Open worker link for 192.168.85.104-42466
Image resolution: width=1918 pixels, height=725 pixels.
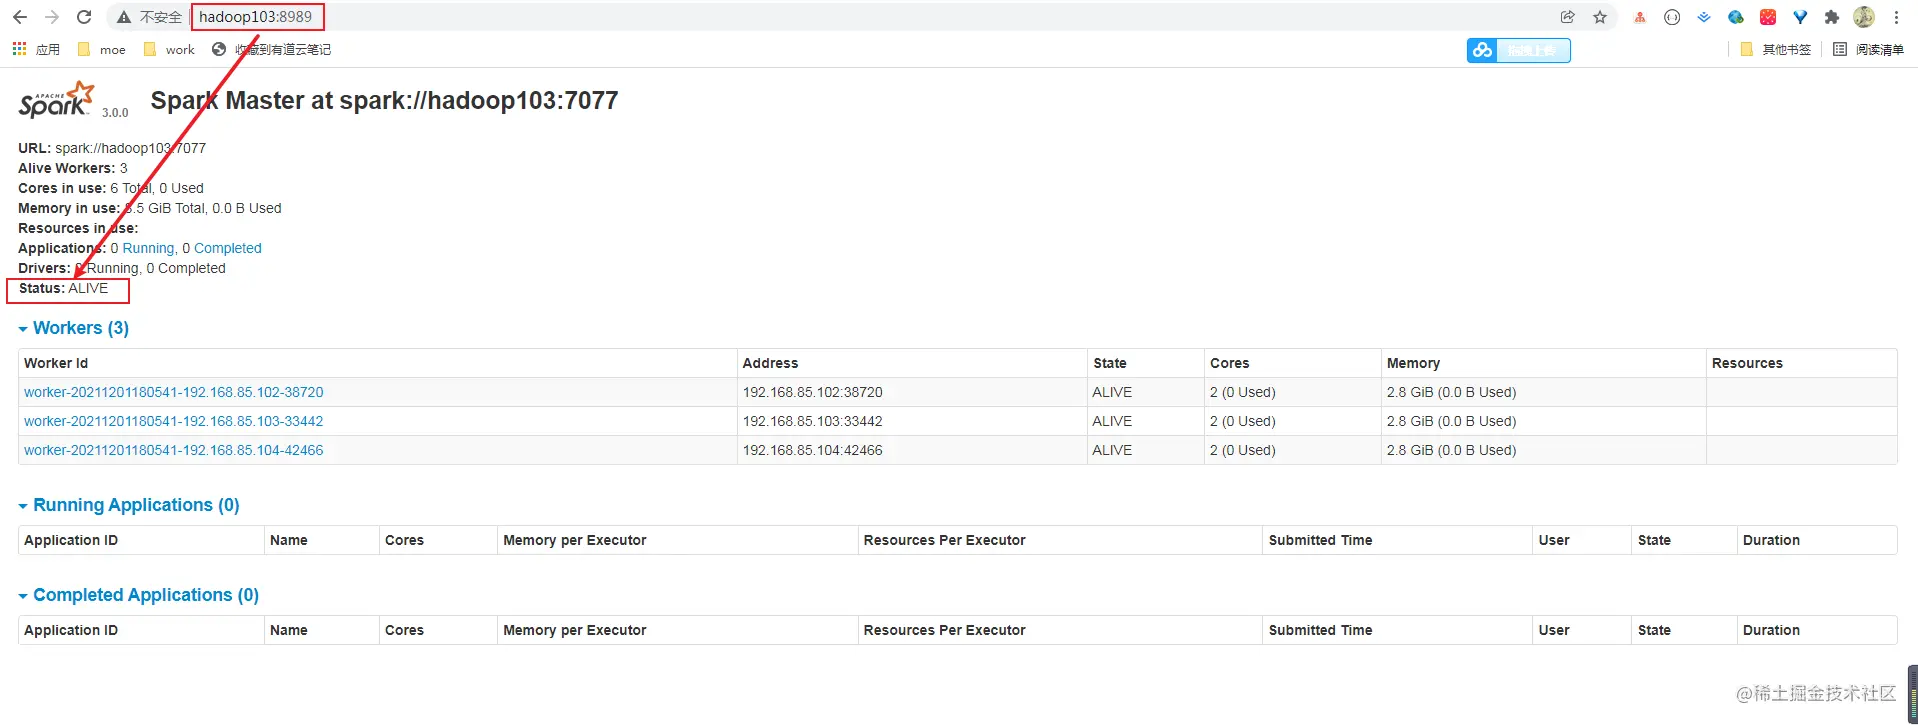174,450
